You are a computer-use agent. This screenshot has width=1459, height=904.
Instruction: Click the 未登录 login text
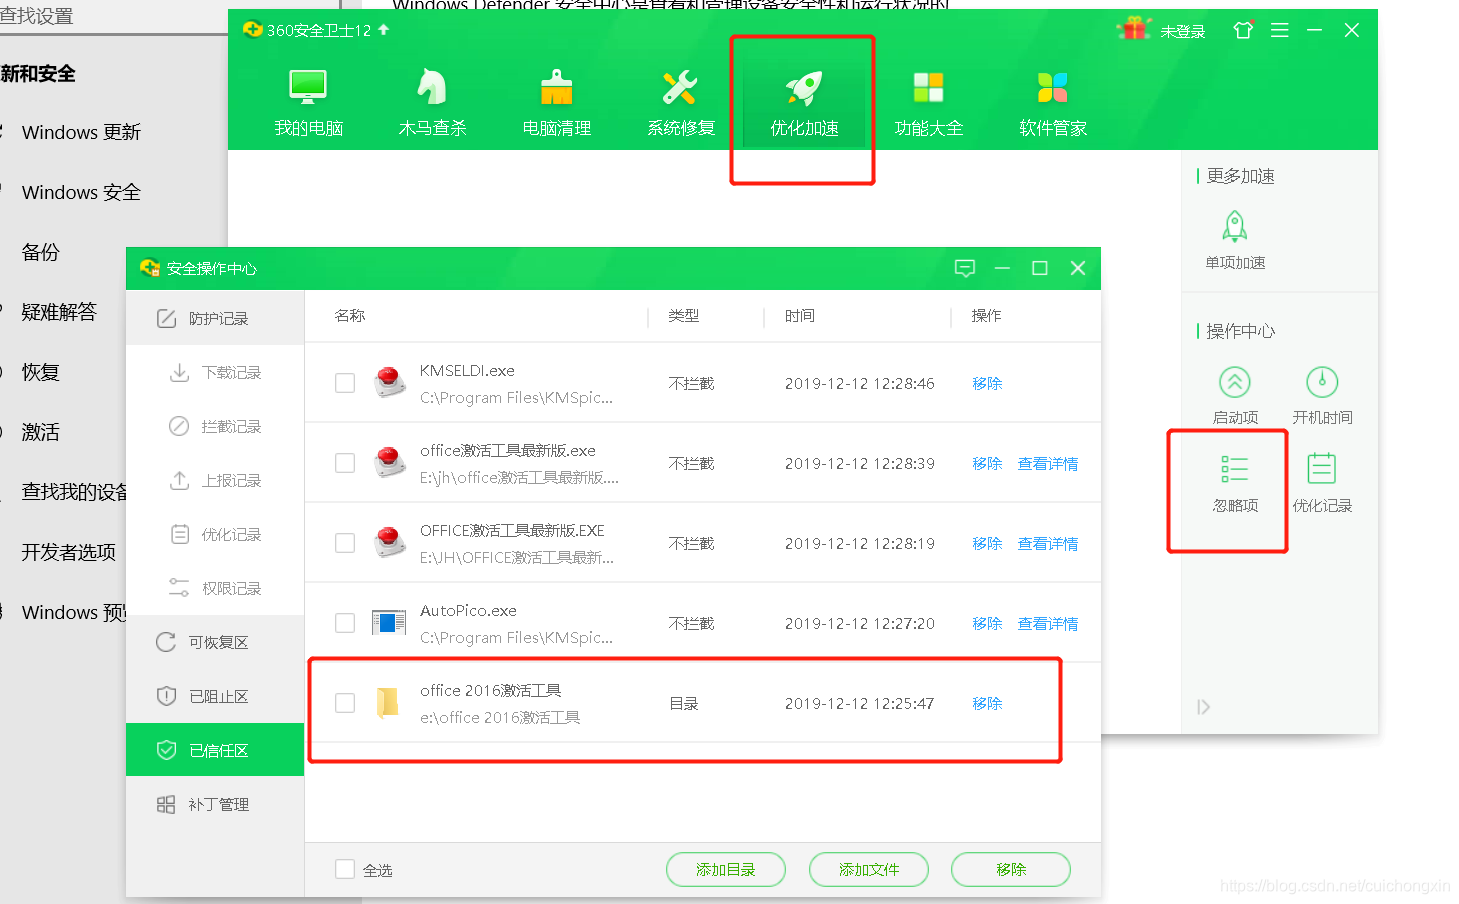[1182, 32]
